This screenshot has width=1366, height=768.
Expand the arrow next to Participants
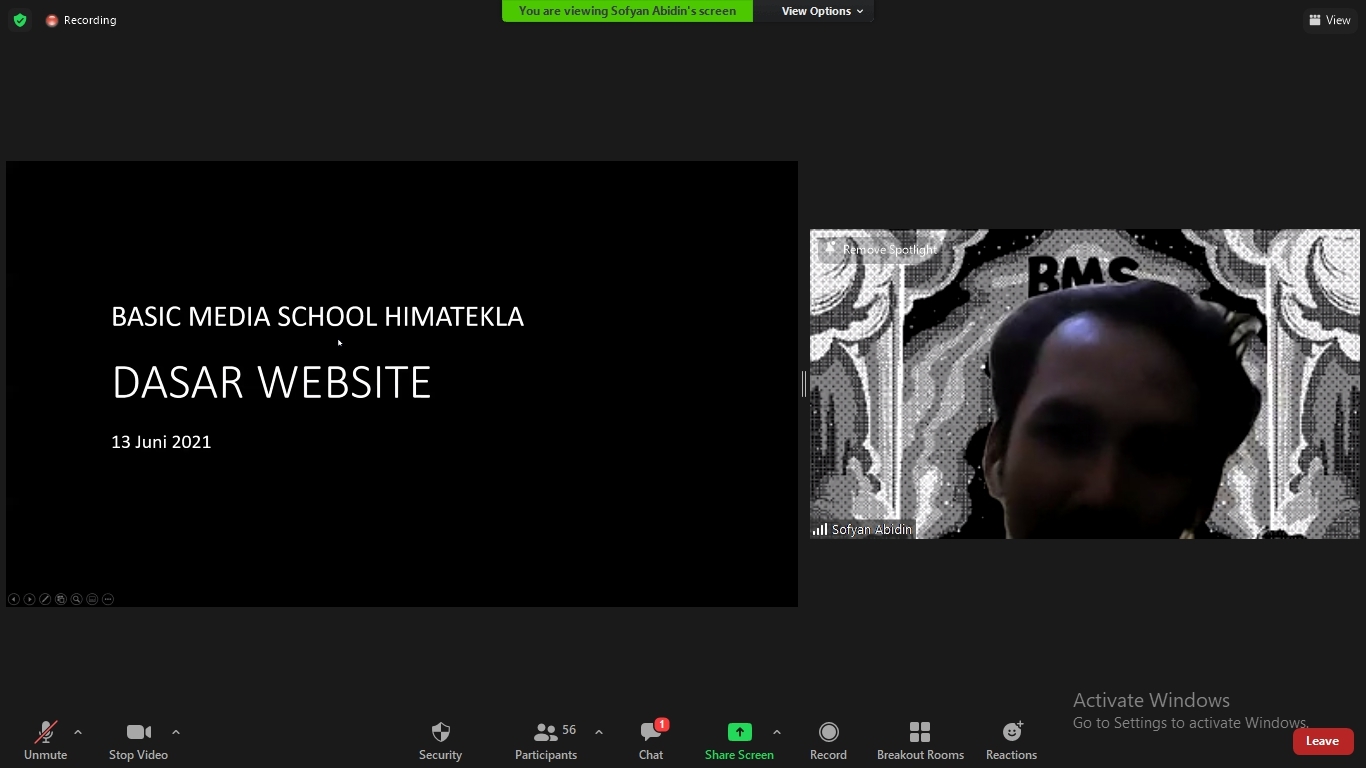[x=599, y=732]
